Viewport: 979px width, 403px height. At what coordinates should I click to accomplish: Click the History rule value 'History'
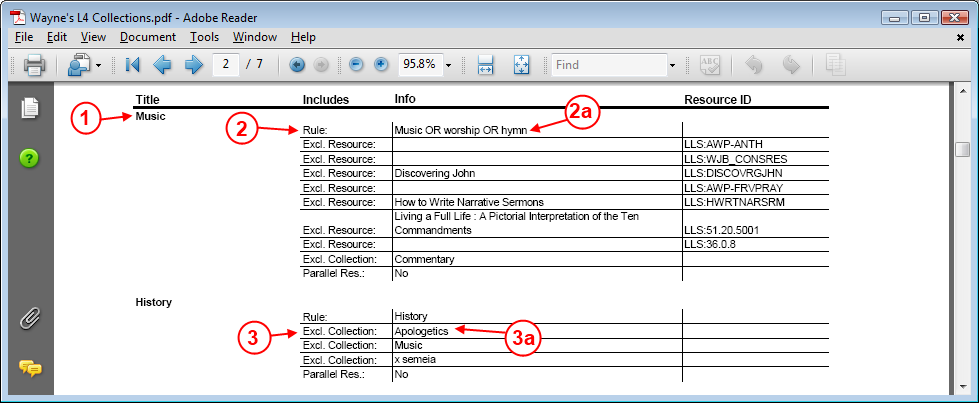(x=411, y=317)
